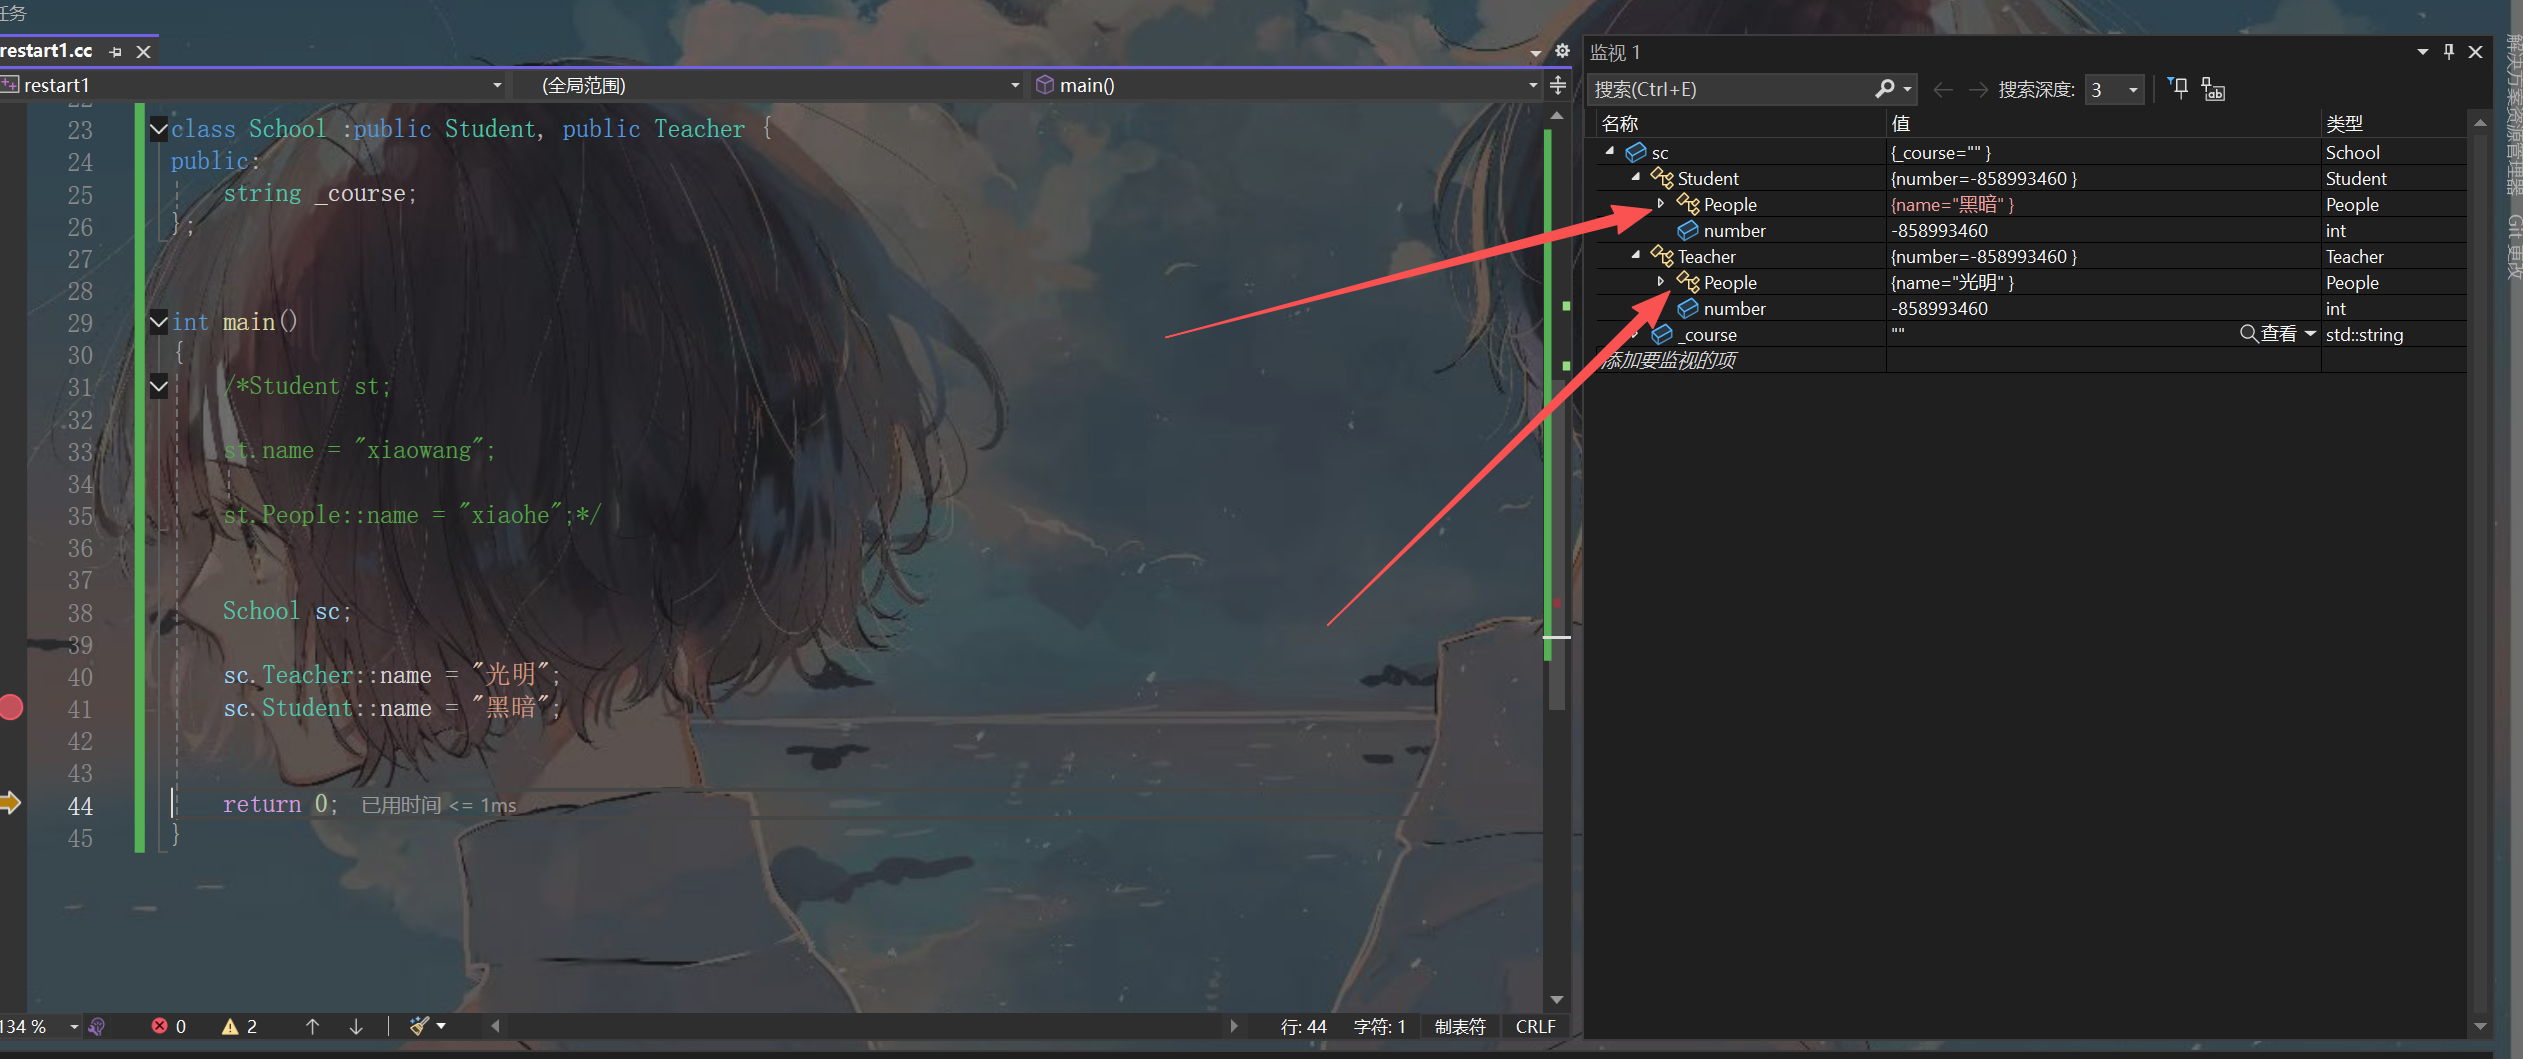Viewport: 2523px width, 1059px height.
Task: Open the restart1 project scope dropdown
Action: [496, 86]
